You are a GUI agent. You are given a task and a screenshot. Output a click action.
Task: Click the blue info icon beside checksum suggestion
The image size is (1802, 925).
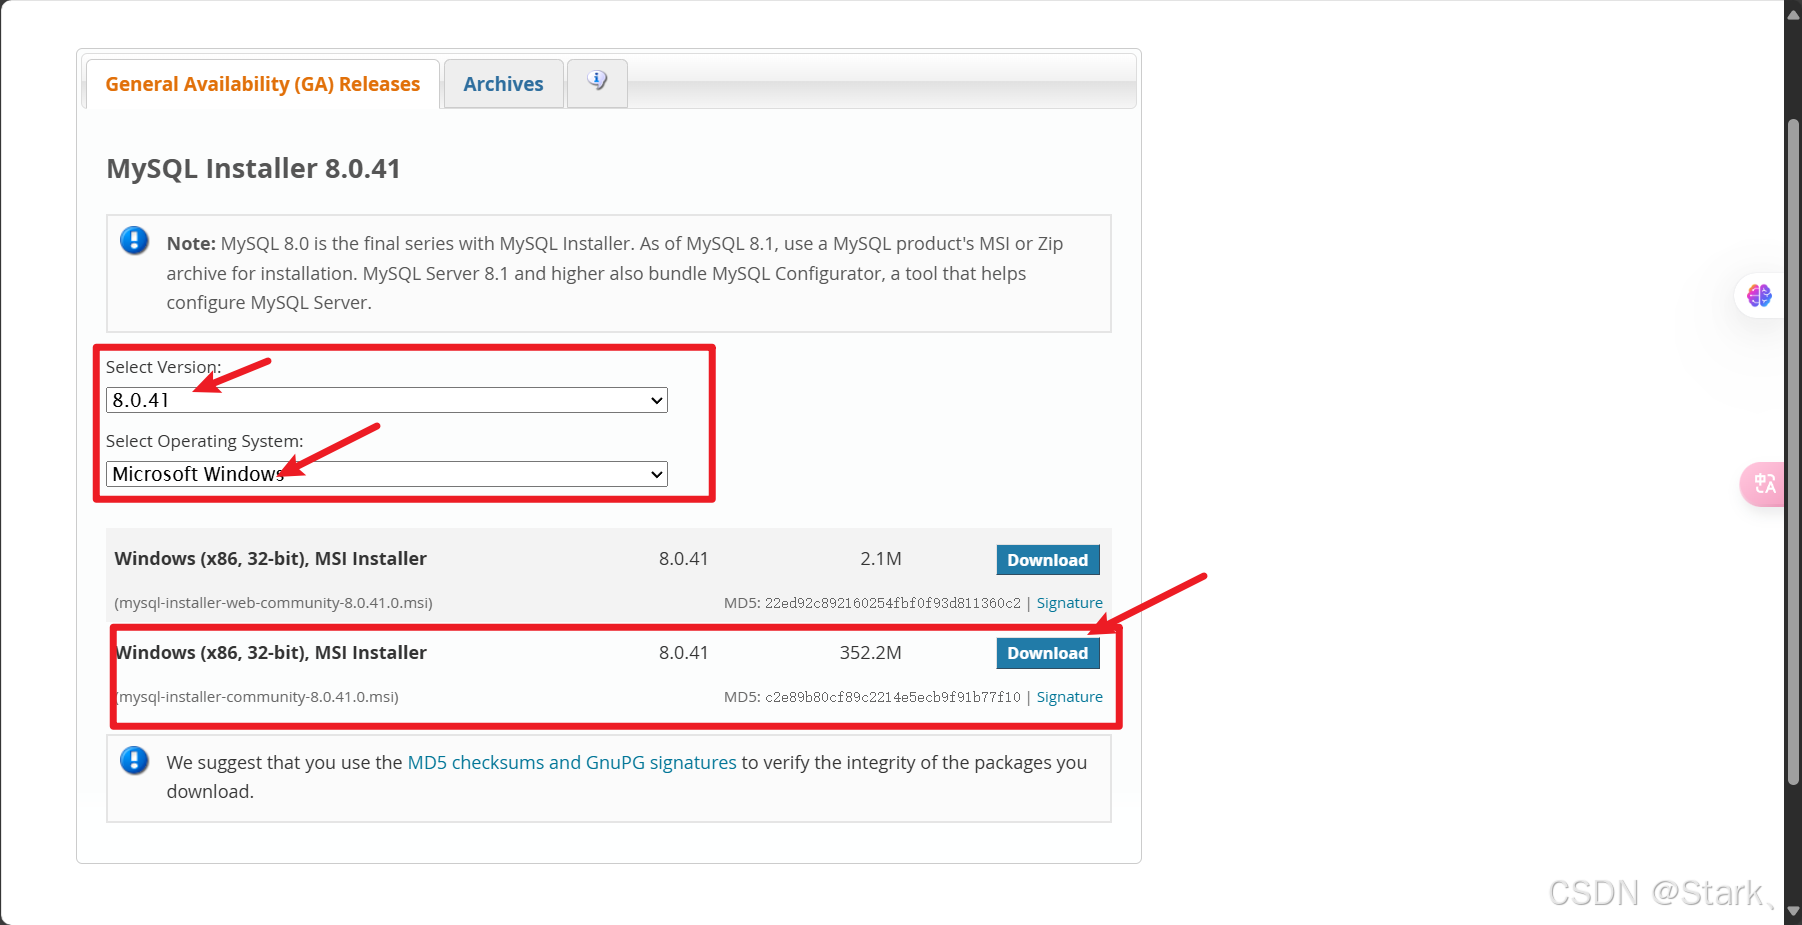[134, 761]
